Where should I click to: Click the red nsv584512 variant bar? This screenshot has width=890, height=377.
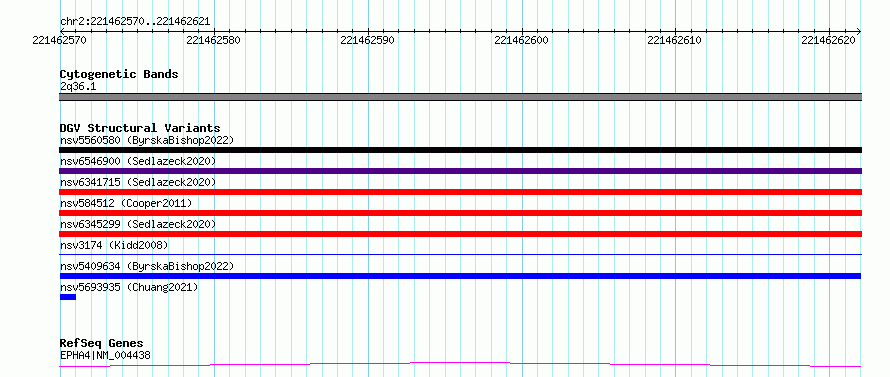coord(460,213)
